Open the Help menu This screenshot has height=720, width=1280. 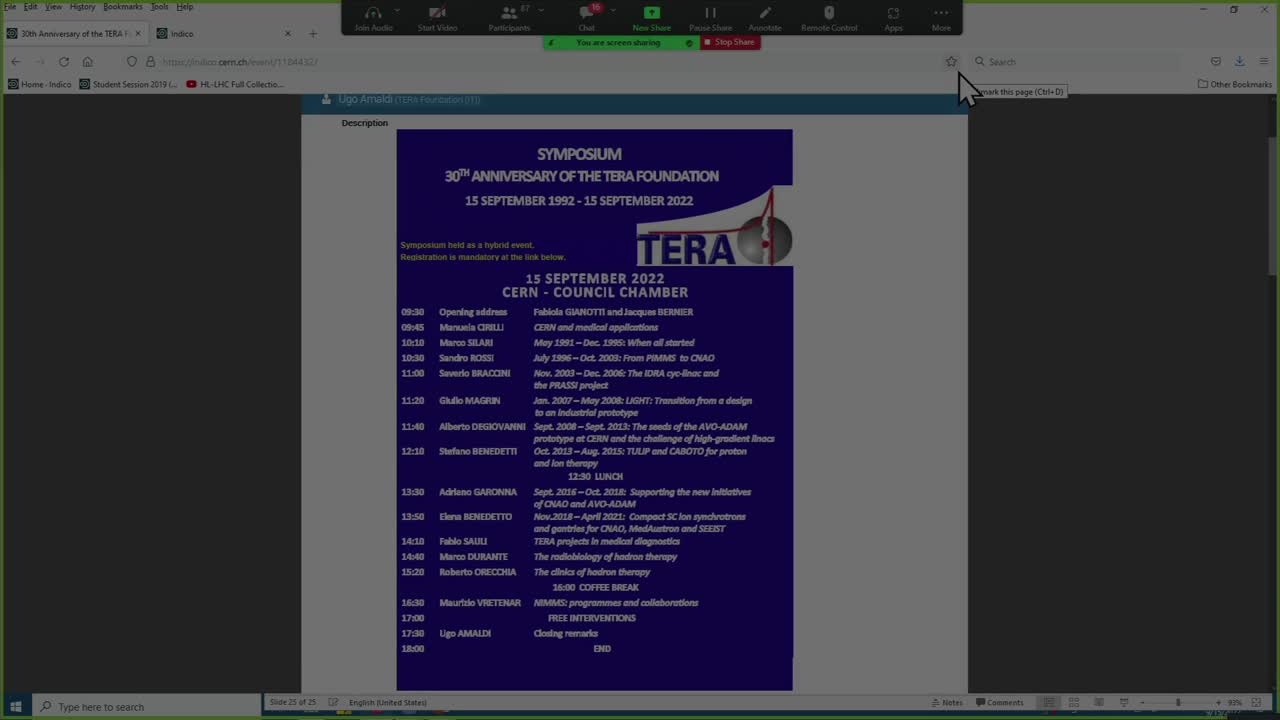185,7
